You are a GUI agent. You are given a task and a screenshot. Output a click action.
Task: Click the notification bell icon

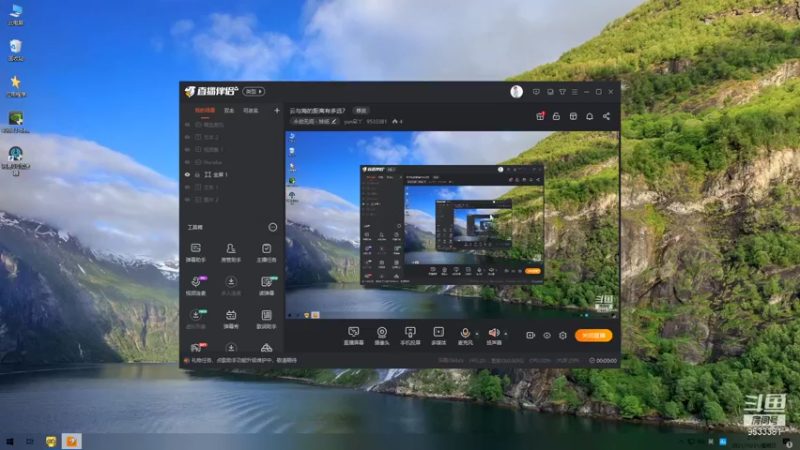tap(589, 116)
